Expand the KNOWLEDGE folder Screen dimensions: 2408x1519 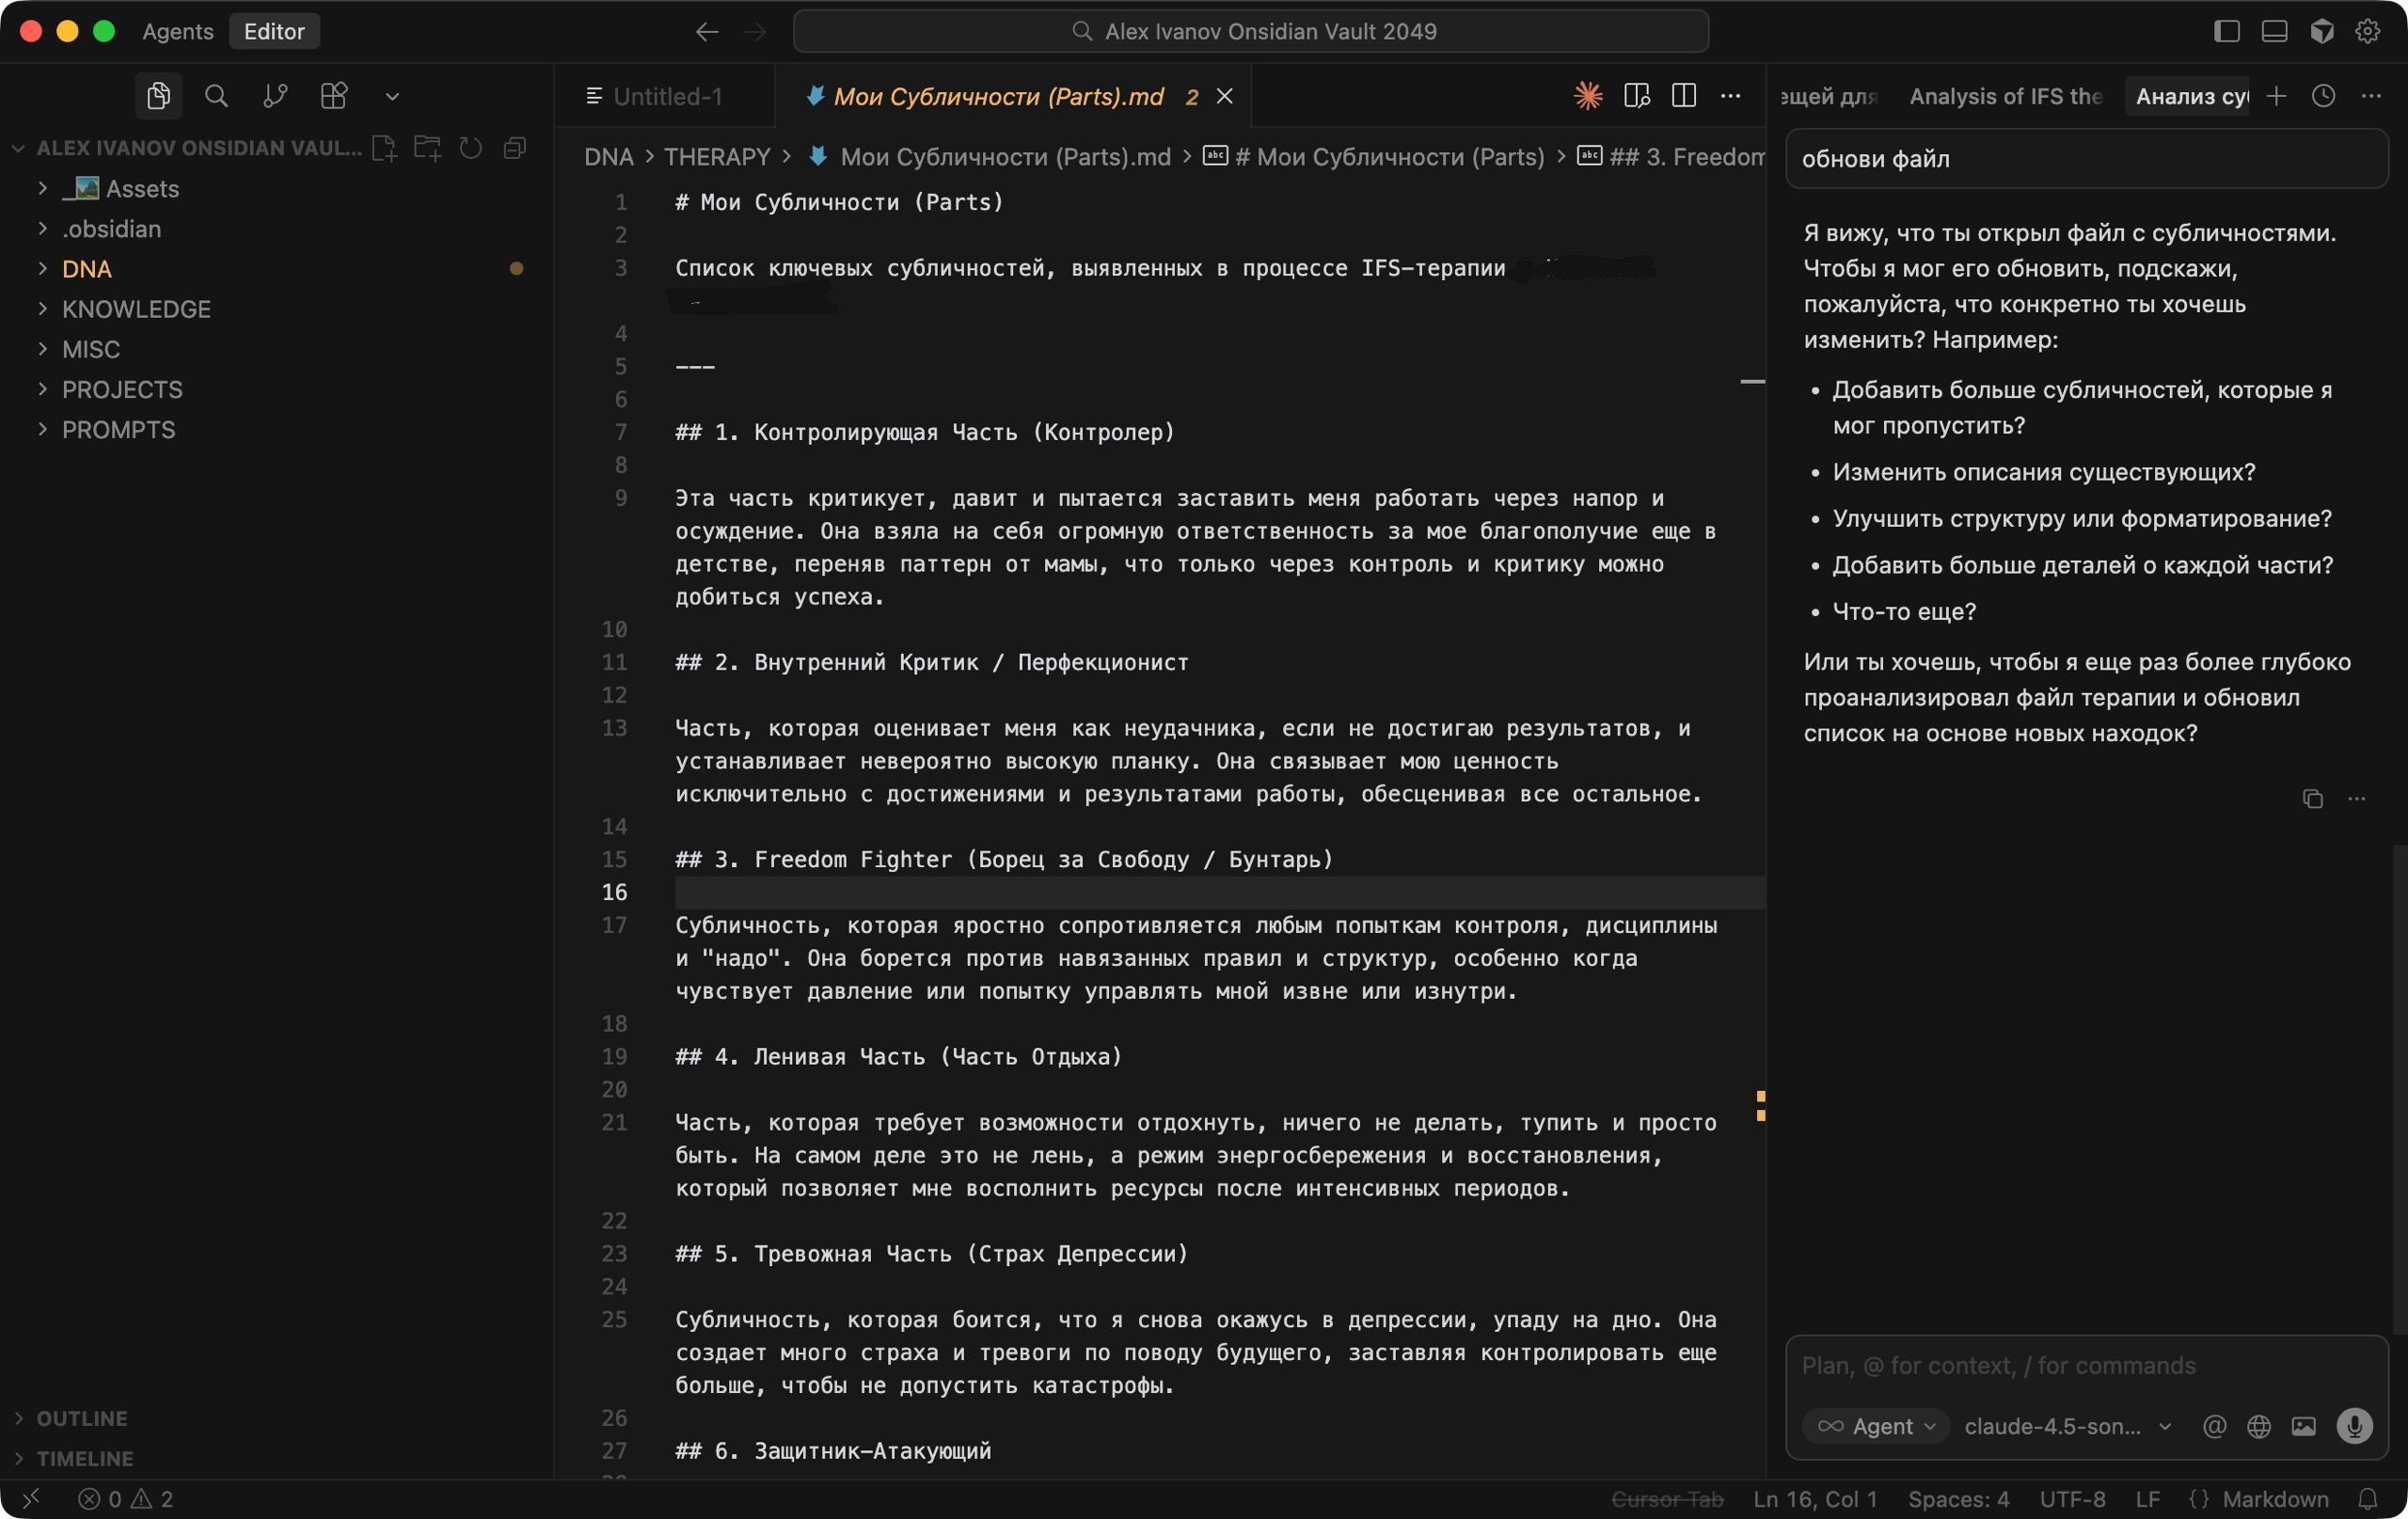coord(136,309)
